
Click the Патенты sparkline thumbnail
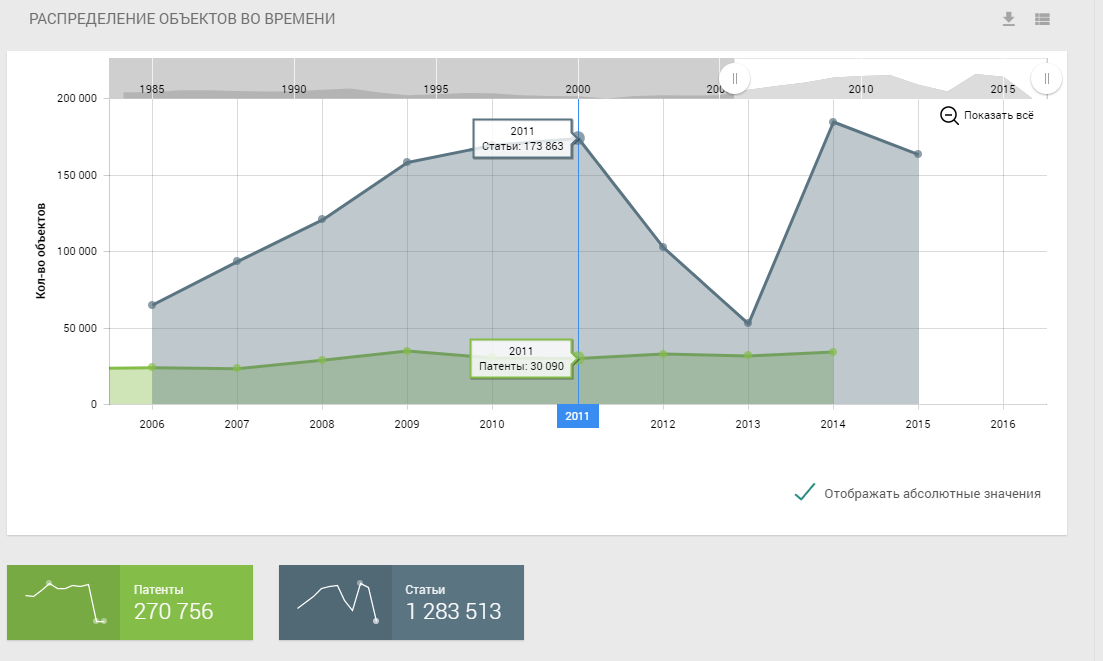pos(63,602)
